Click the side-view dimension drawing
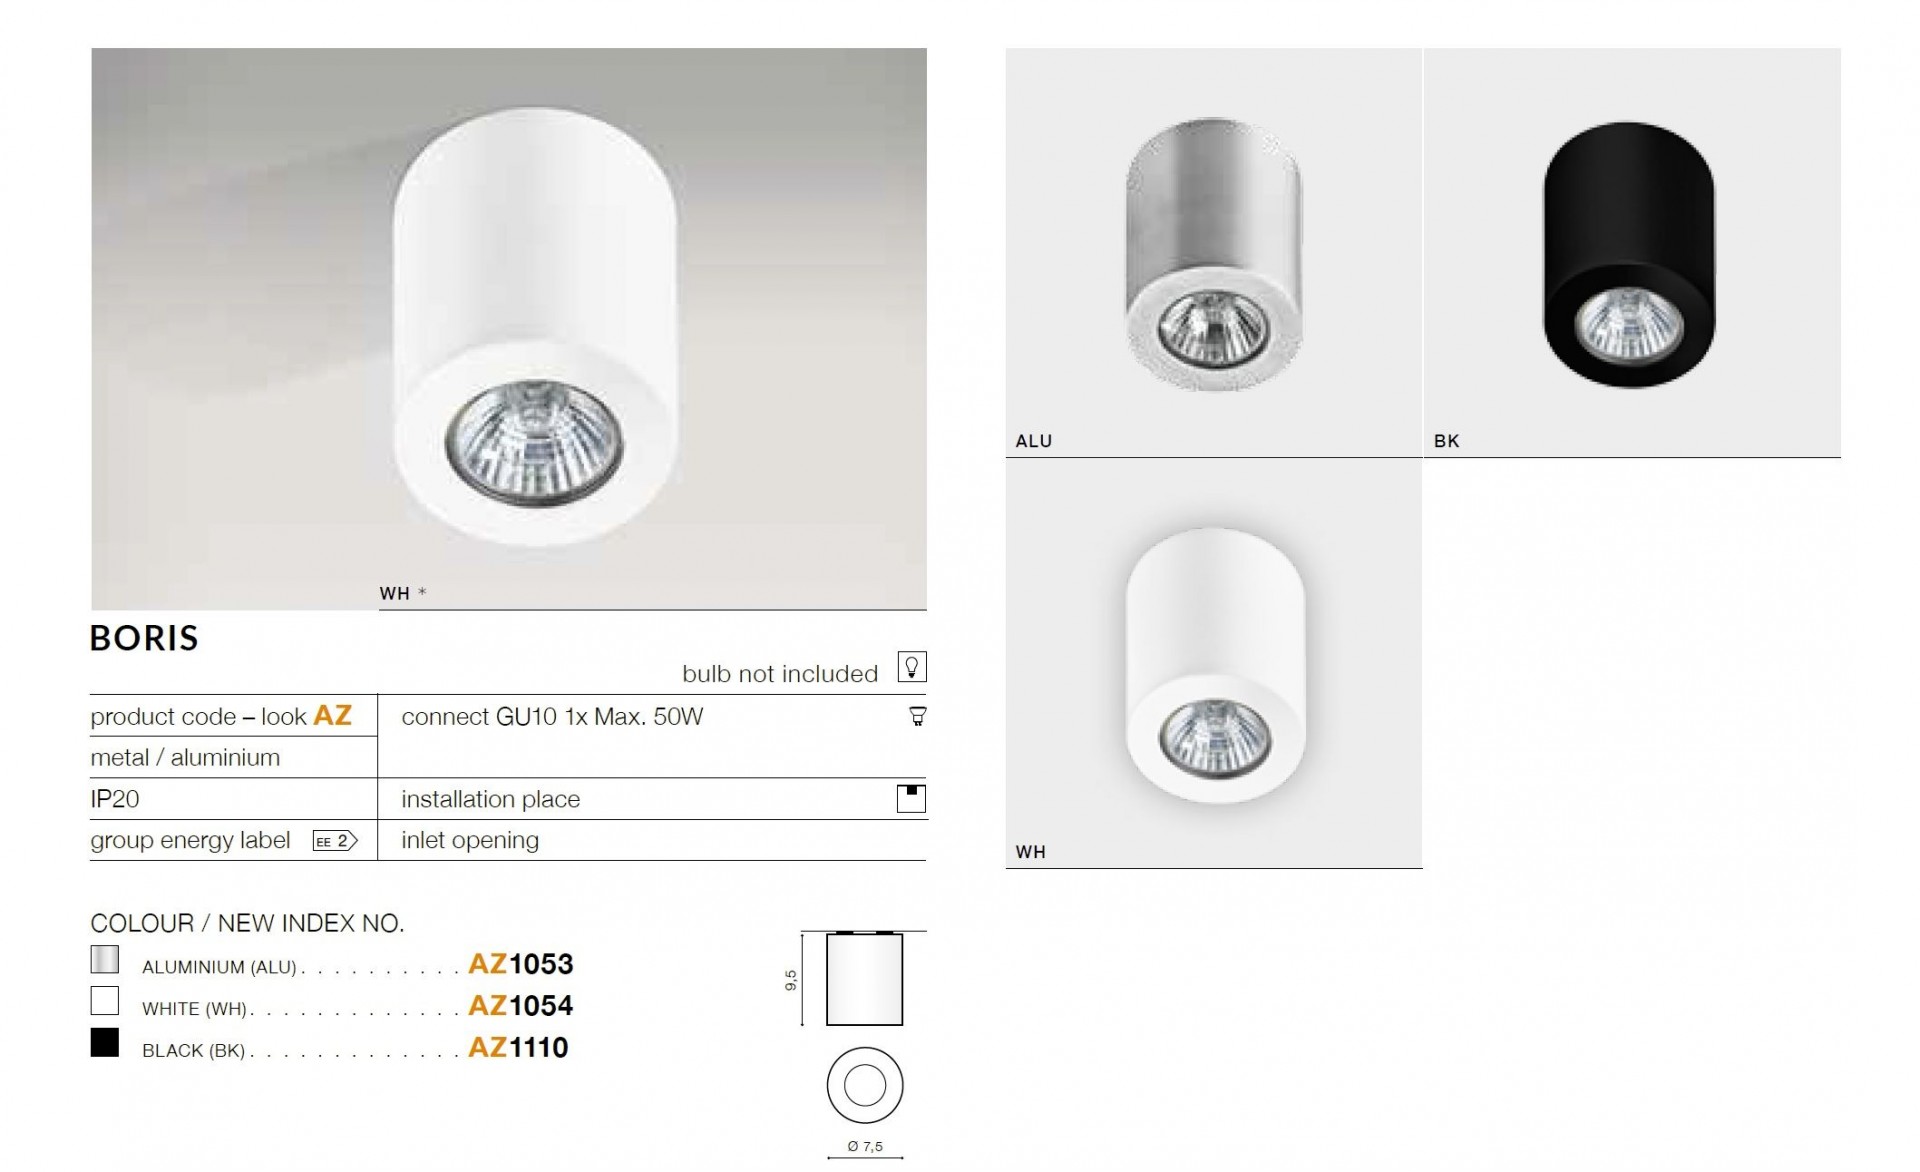The height and width of the screenshot is (1172, 1920). [855, 979]
